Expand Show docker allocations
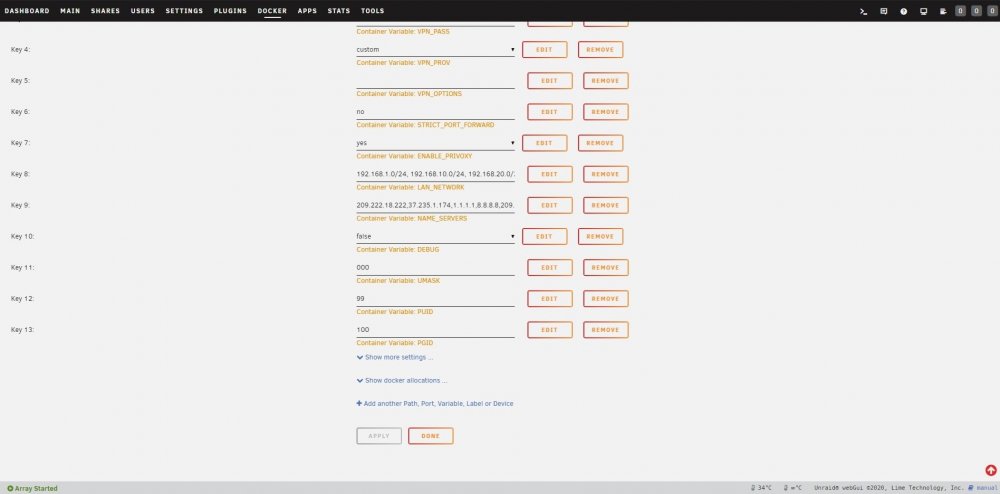This screenshot has height=494, width=1000. click(x=402, y=381)
